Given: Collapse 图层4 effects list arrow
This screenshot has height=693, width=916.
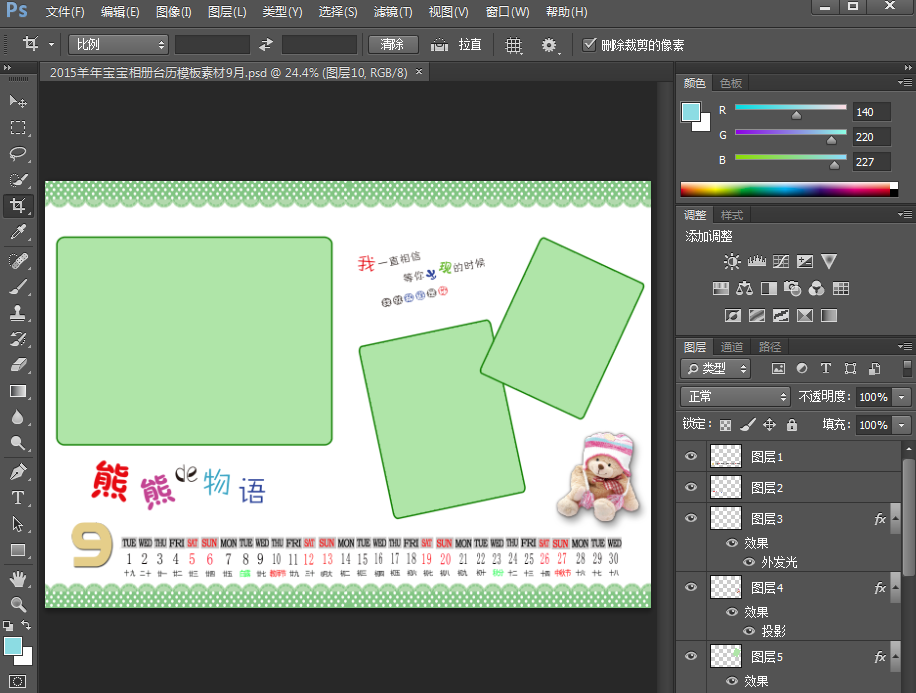Looking at the screenshot, I should 895,588.
